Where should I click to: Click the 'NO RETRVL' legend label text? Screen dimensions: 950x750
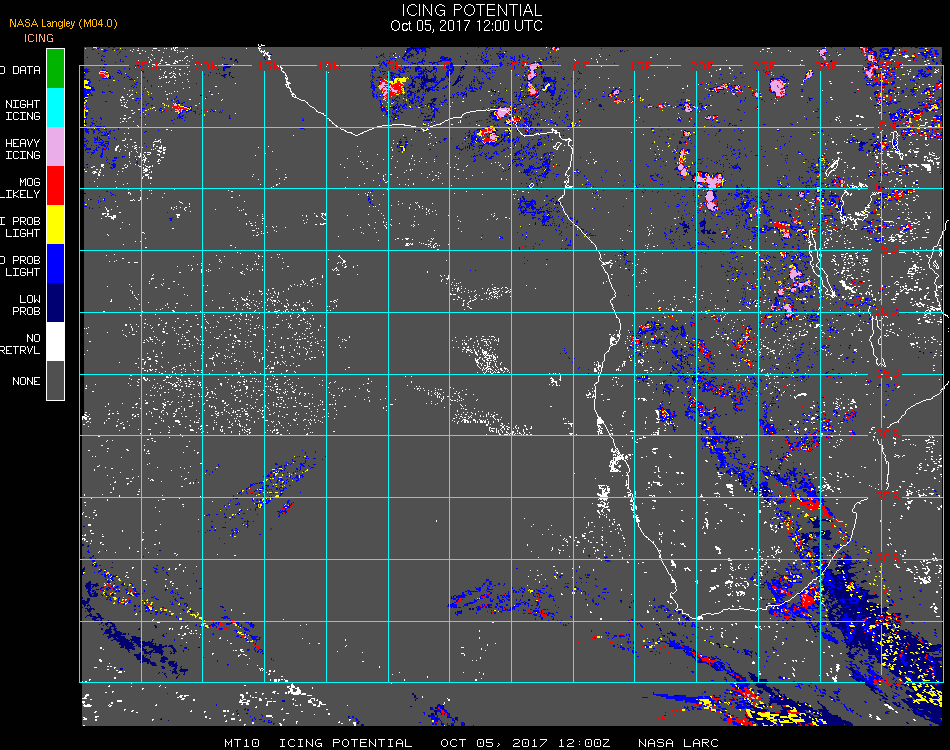click(21, 344)
